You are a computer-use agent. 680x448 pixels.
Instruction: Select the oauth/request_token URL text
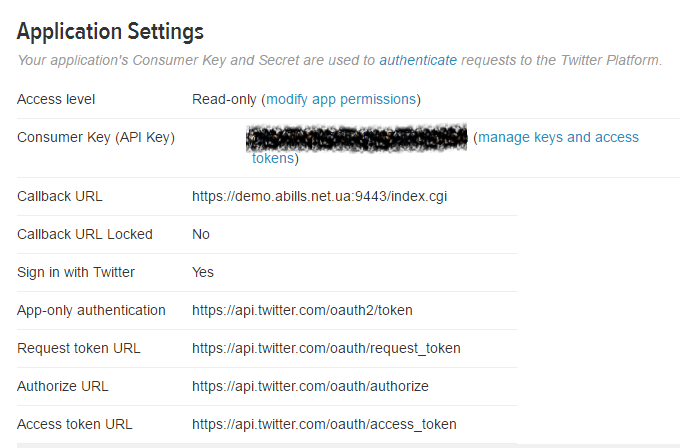click(326, 348)
